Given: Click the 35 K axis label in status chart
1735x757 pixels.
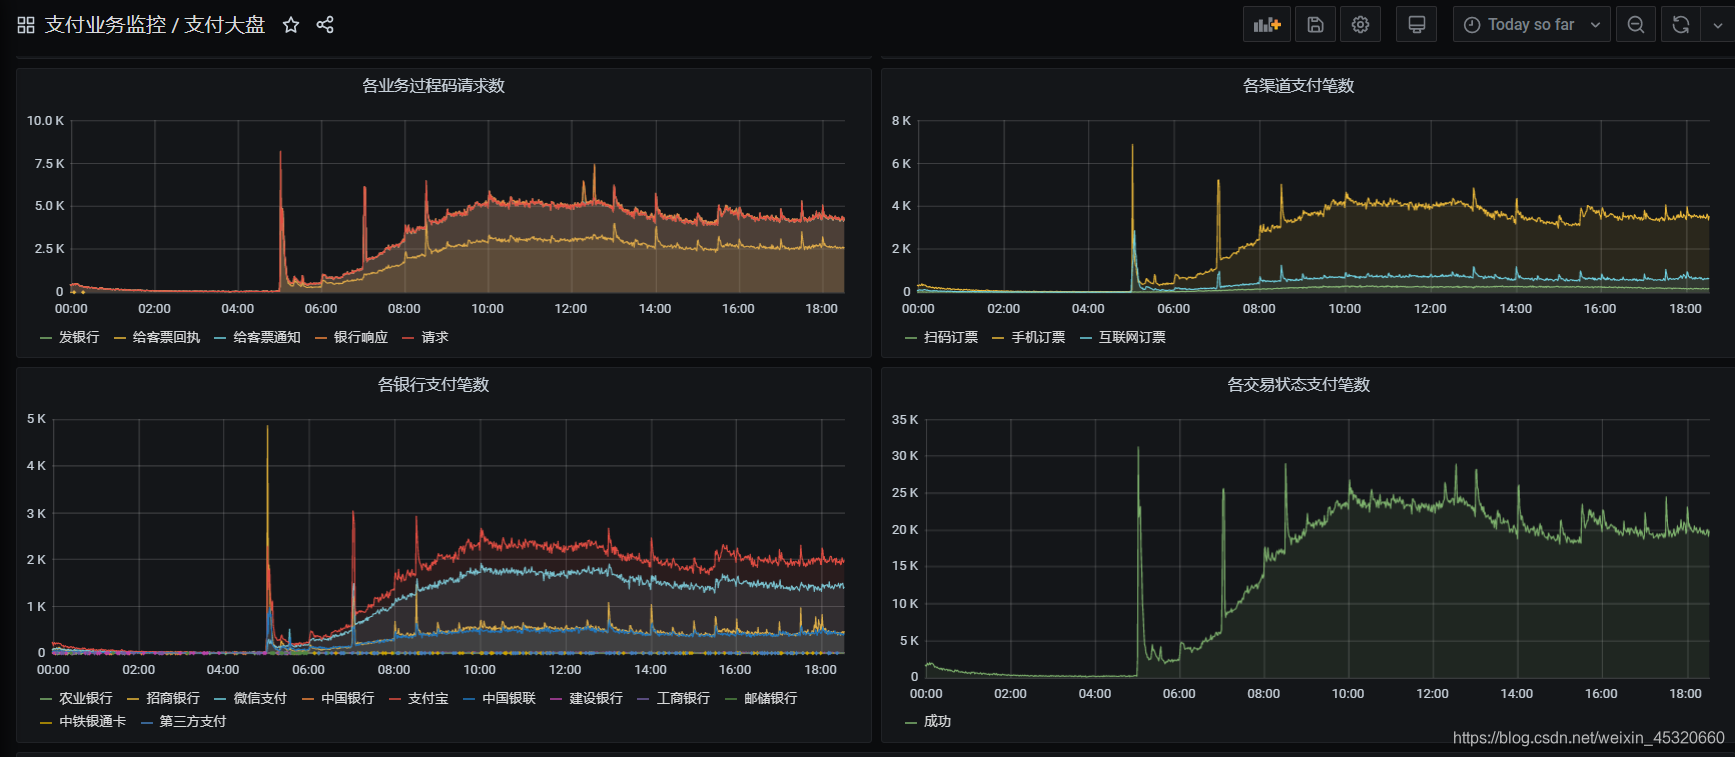Looking at the screenshot, I should point(905,420).
